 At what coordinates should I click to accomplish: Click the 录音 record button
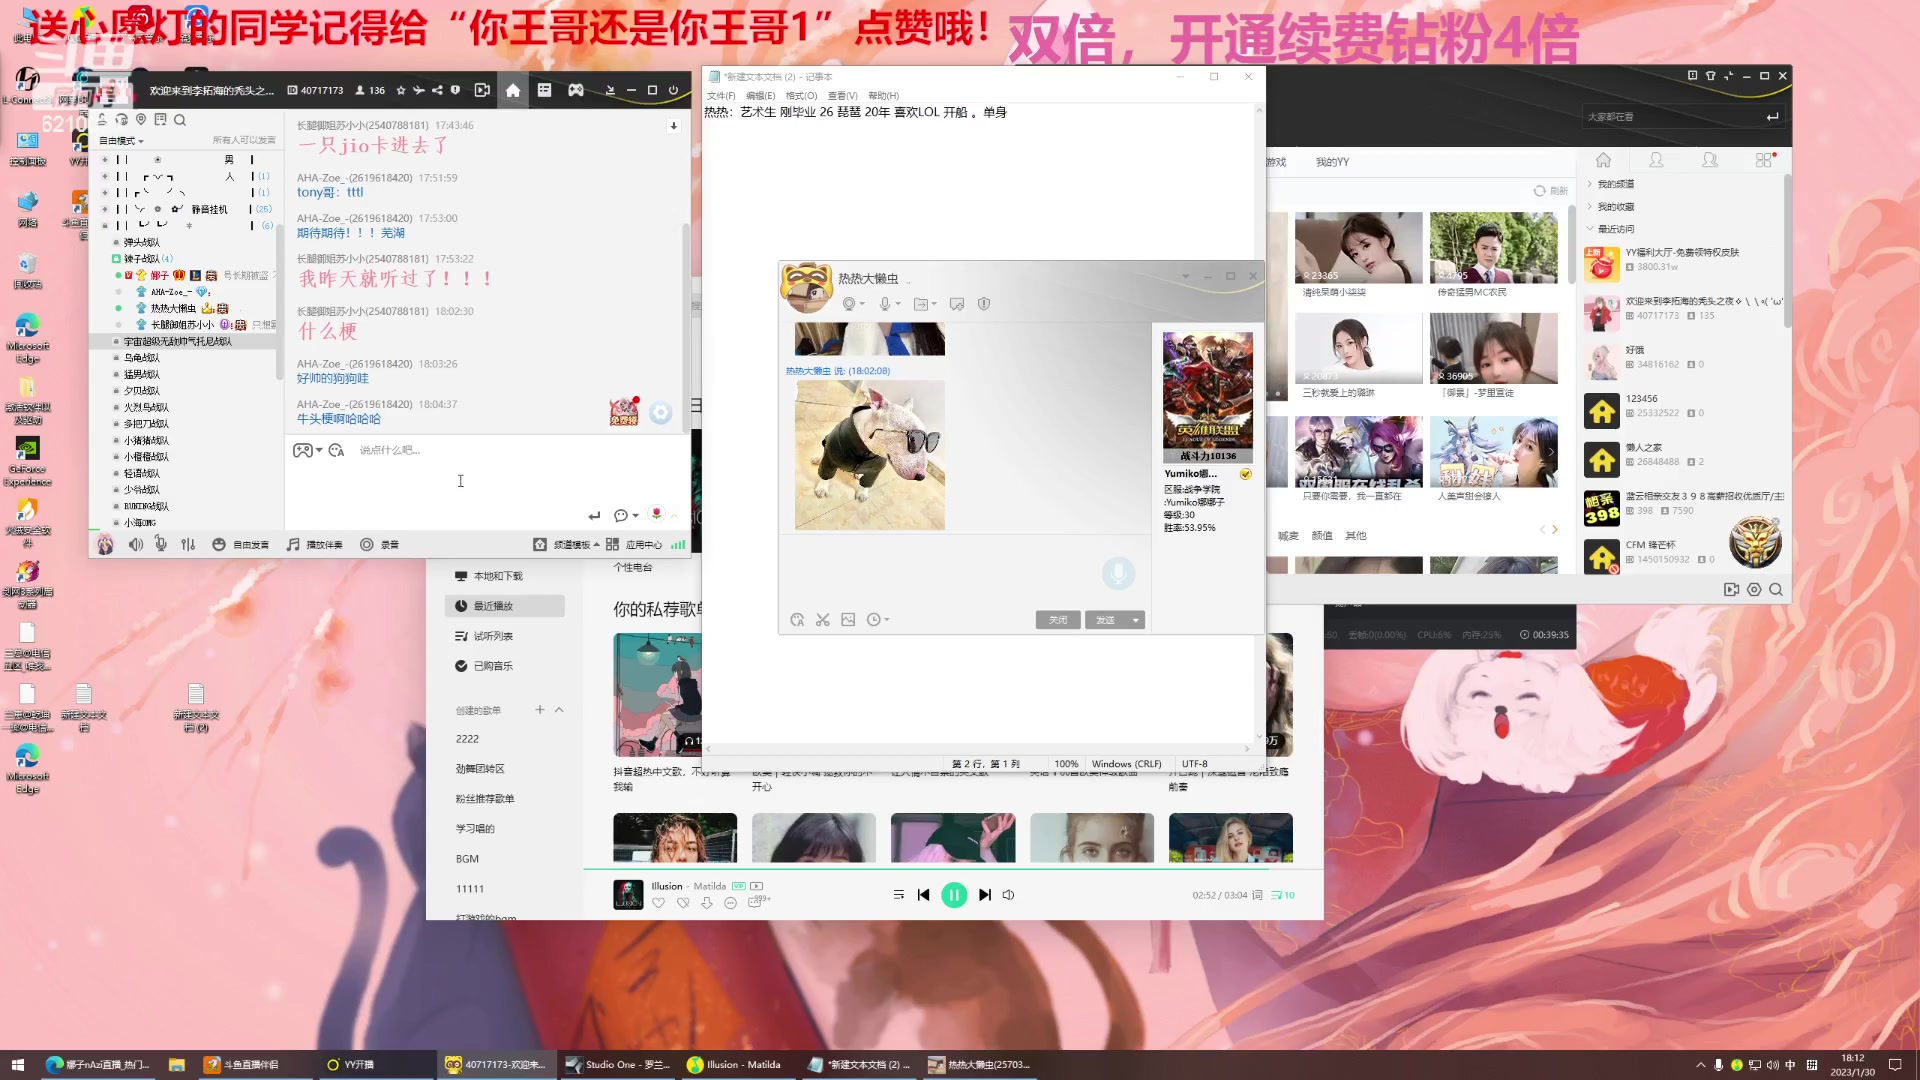[x=379, y=544]
